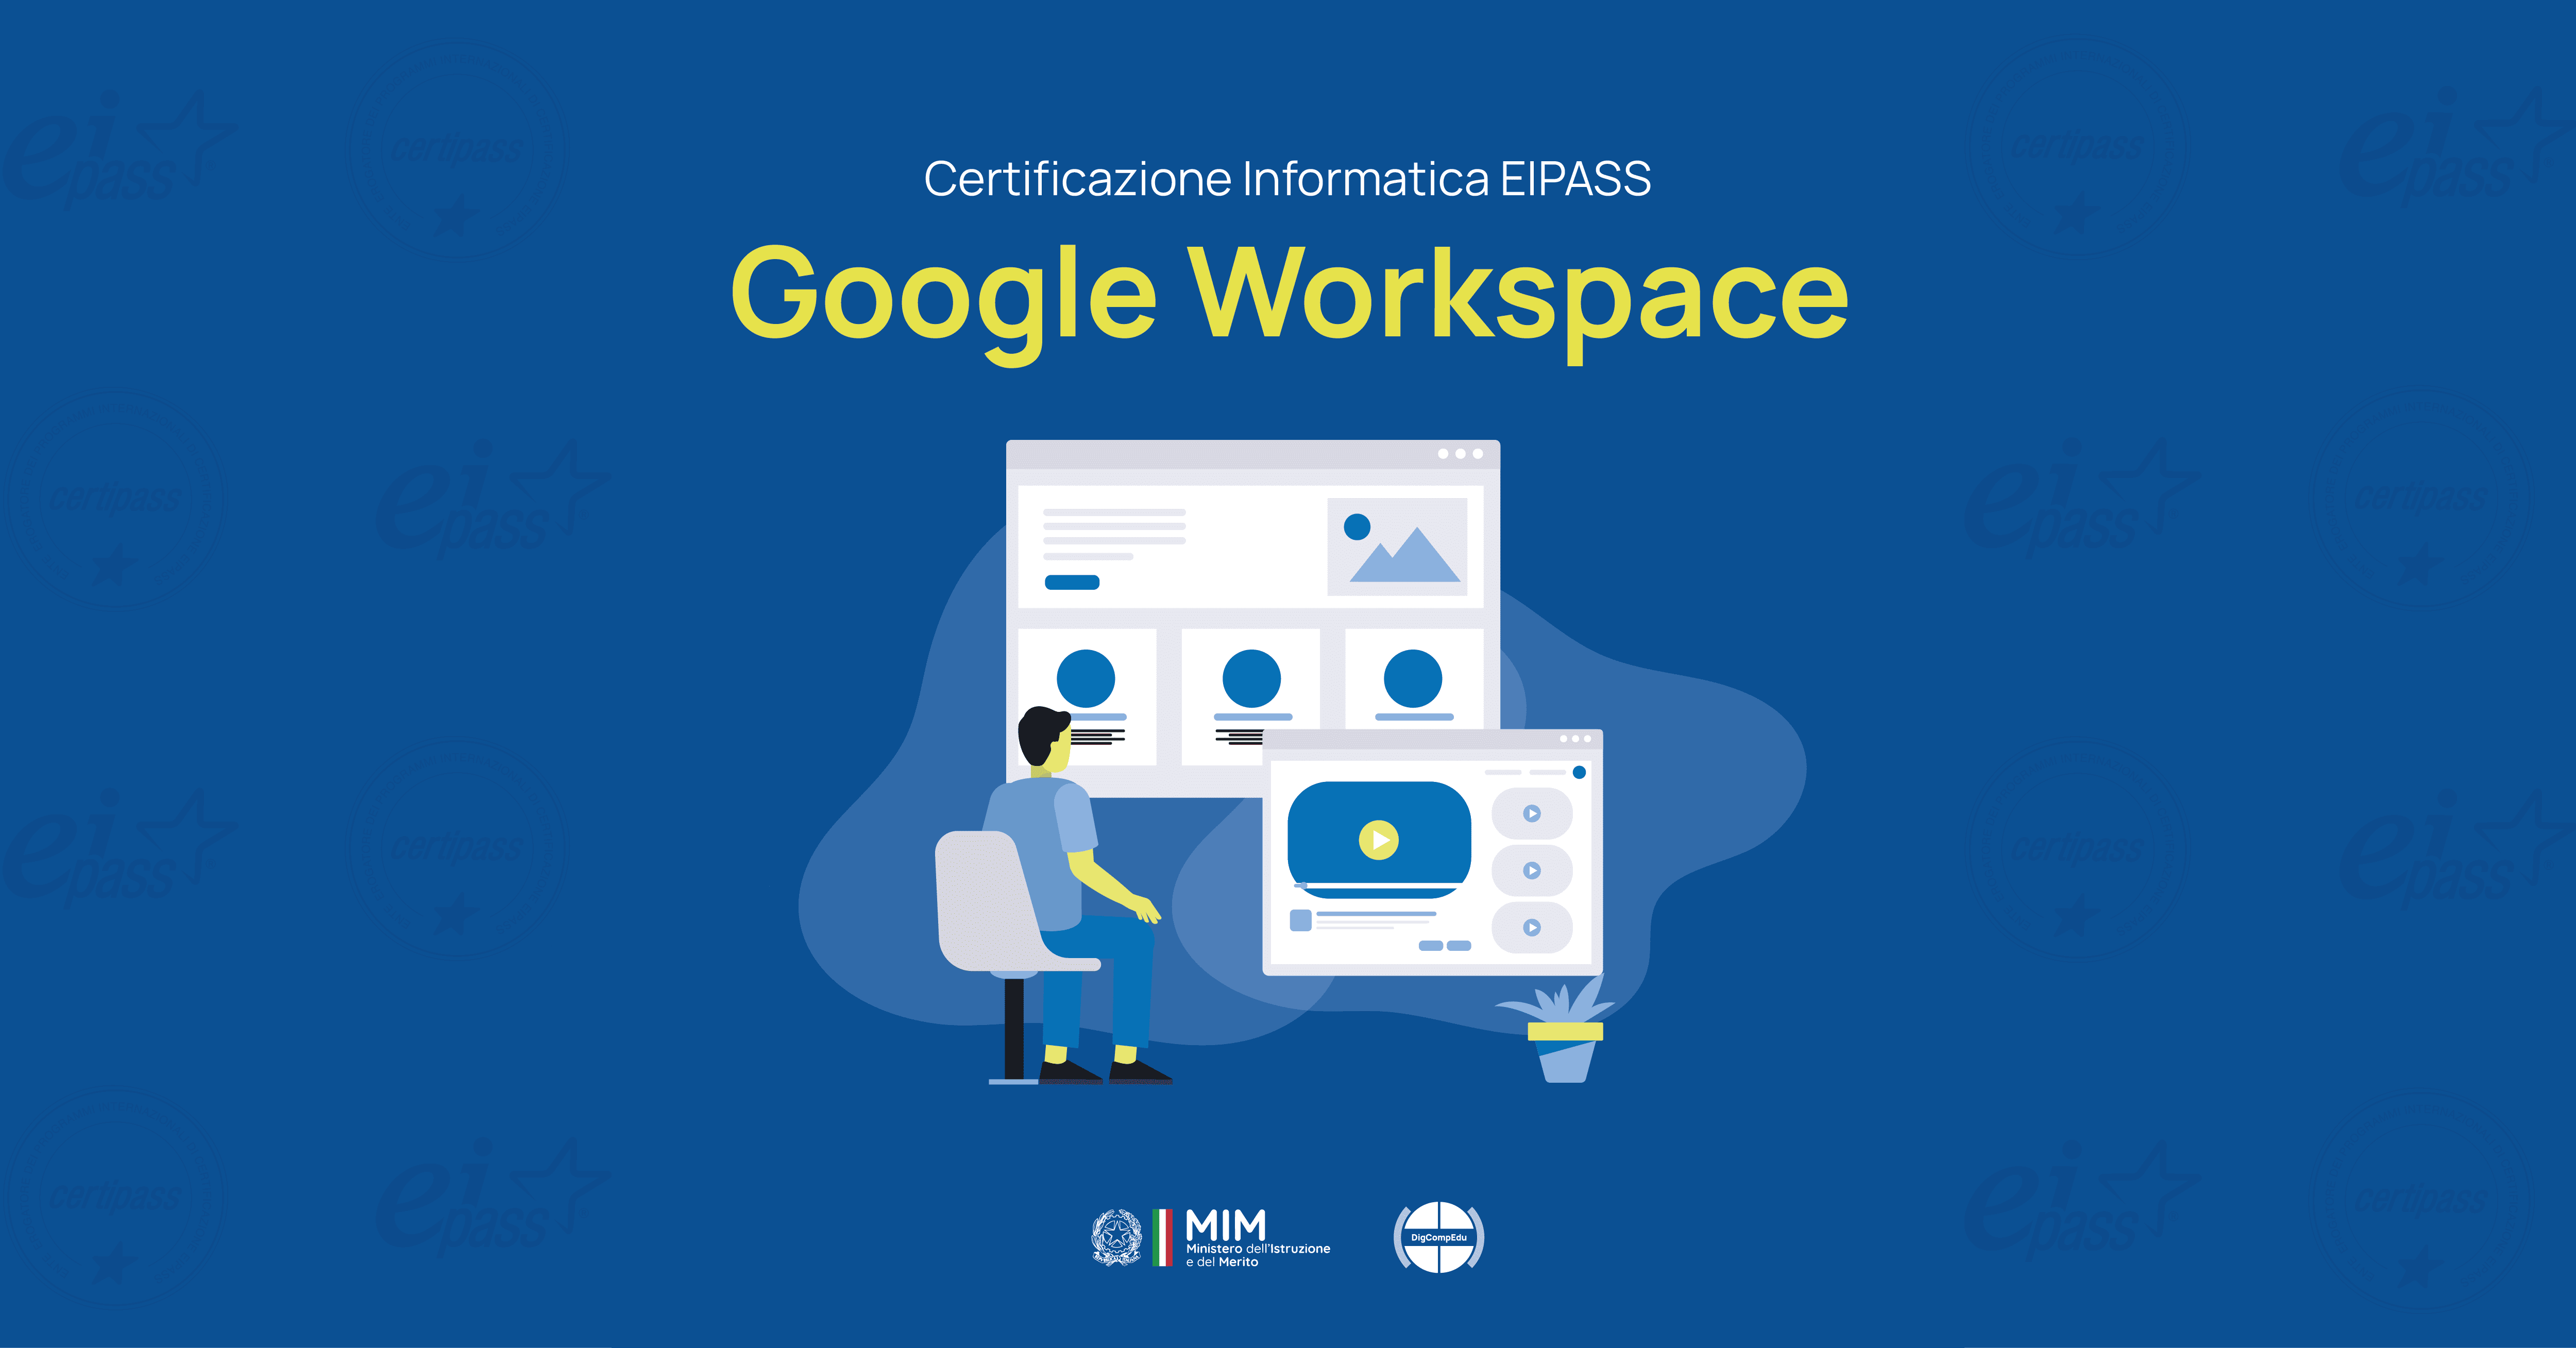Click the Italian Republic emblem logo
2576x1348 pixels.
(x=1116, y=1237)
